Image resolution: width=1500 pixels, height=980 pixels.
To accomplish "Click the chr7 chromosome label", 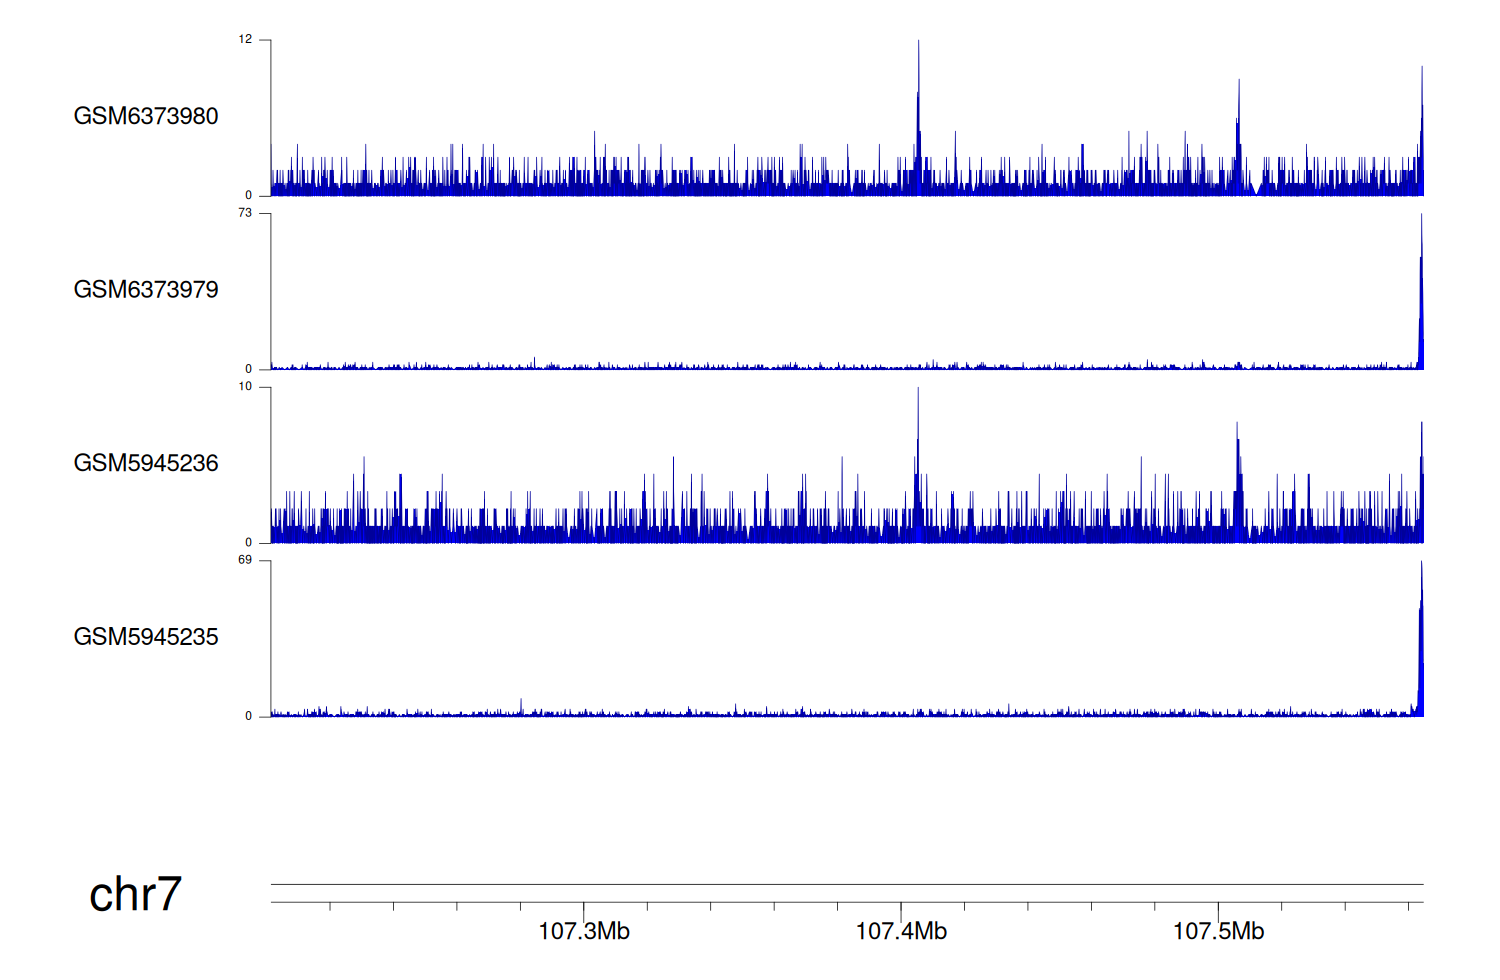I will pyautogui.click(x=135, y=894).
